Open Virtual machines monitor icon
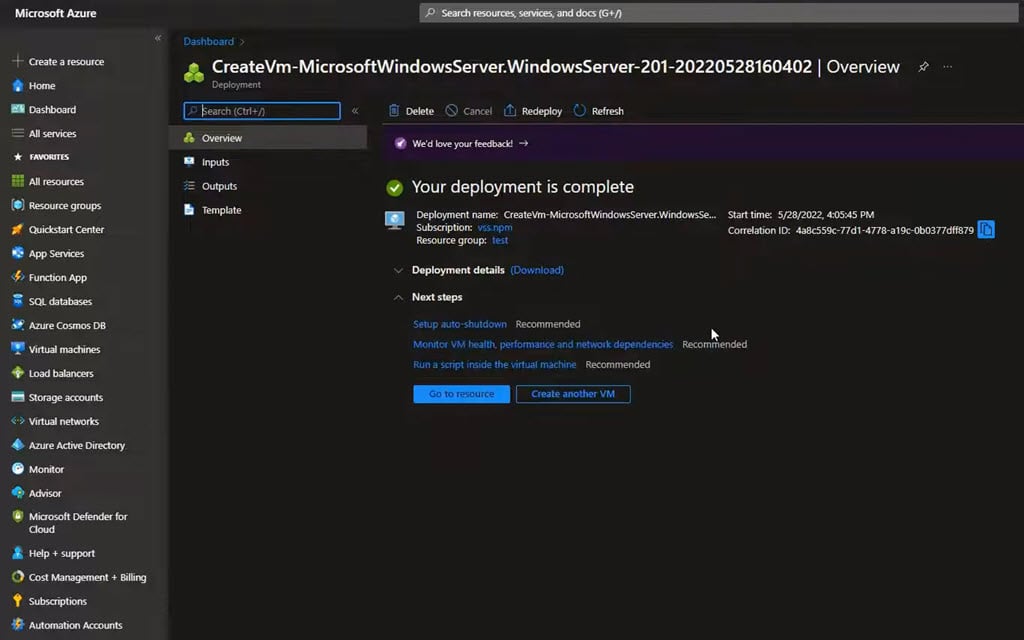This screenshot has height=640, width=1024. 18,349
